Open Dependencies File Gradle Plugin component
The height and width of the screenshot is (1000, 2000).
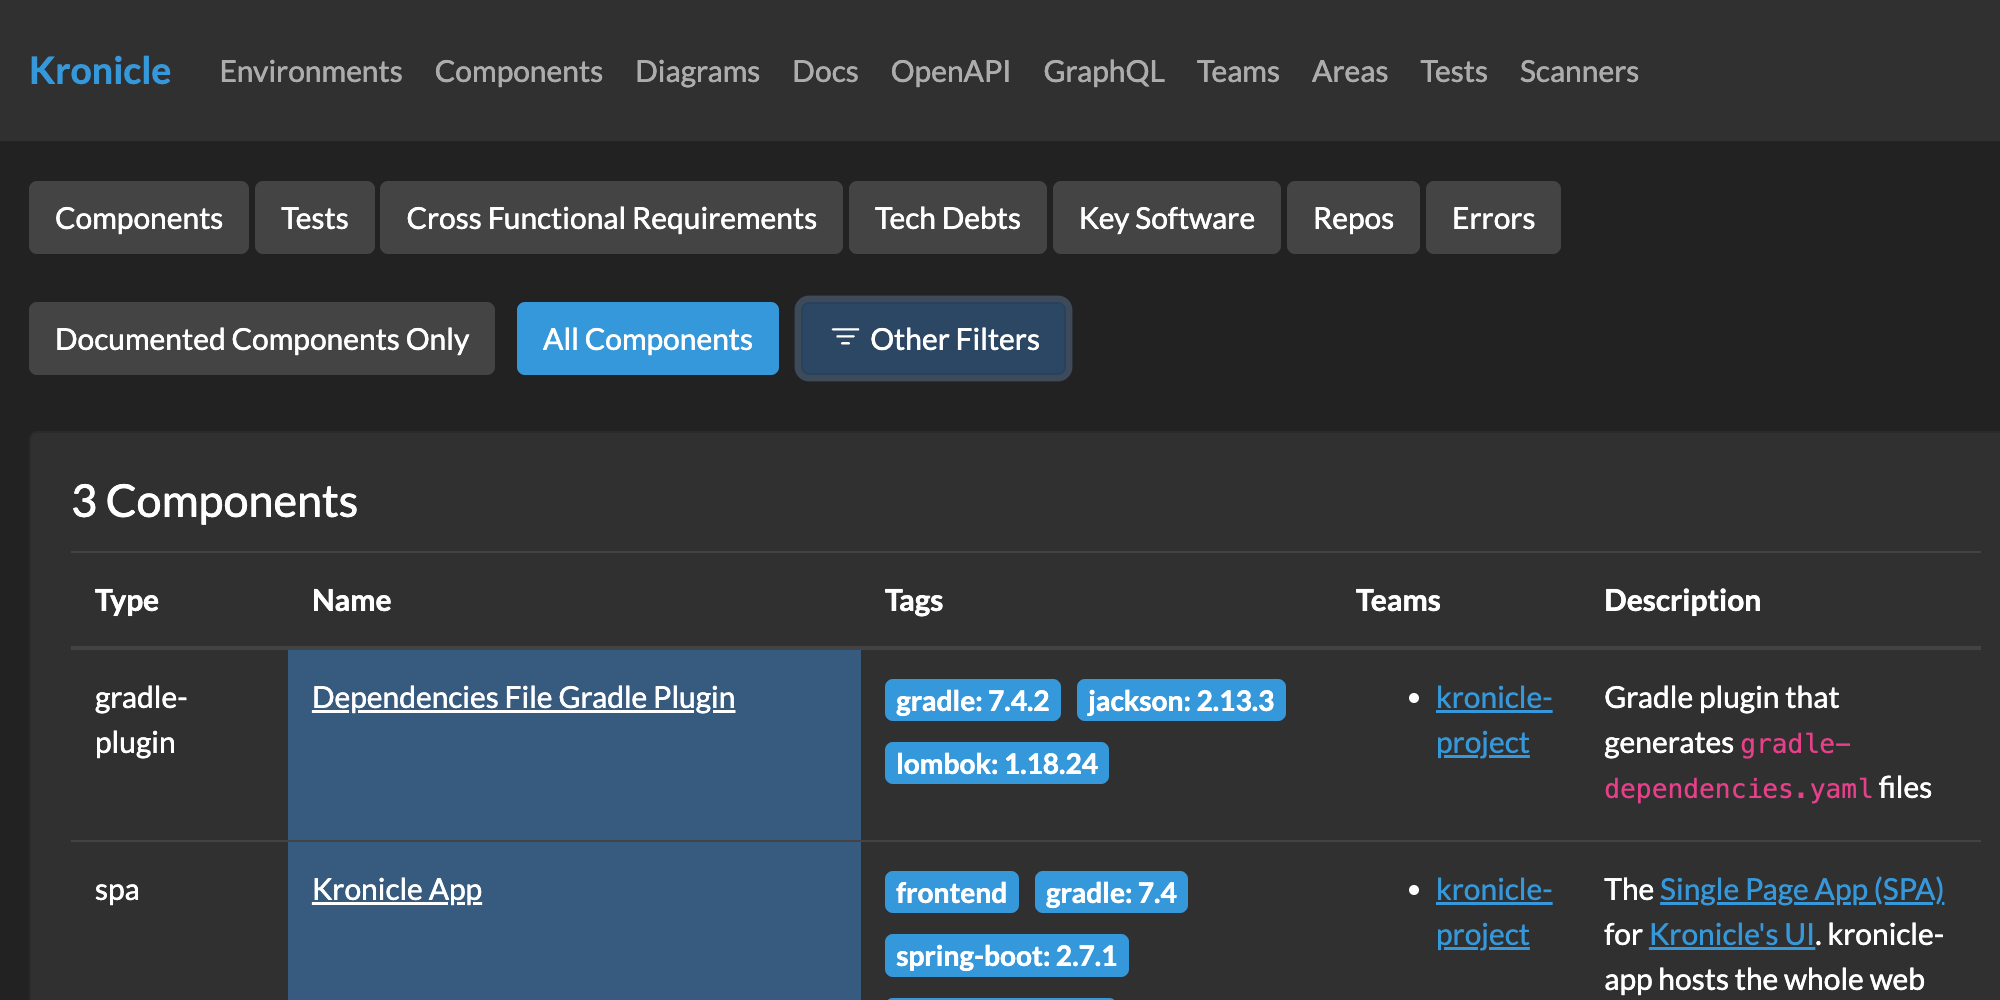click(523, 697)
